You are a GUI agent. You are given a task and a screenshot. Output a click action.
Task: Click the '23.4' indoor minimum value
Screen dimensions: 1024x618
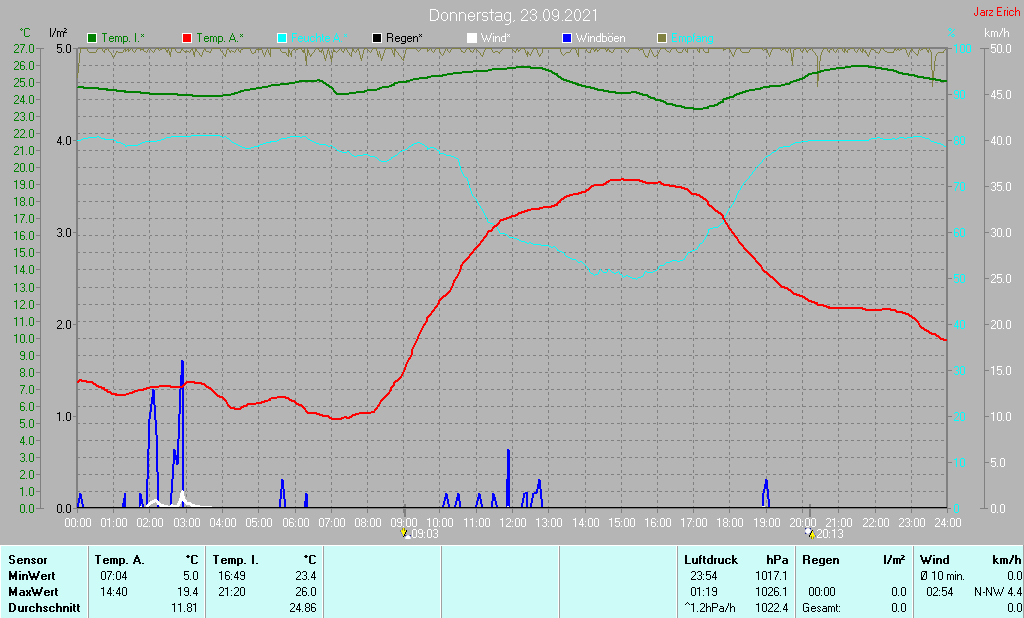pos(306,576)
